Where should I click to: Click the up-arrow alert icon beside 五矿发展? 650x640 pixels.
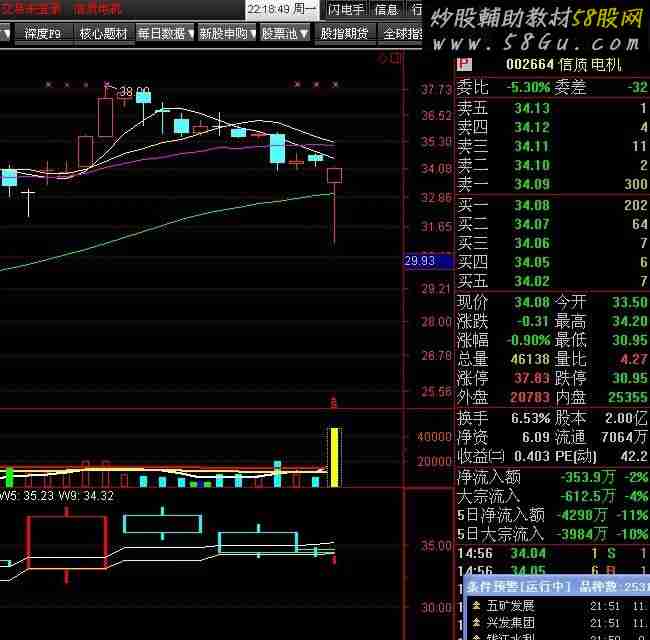tap(476, 606)
